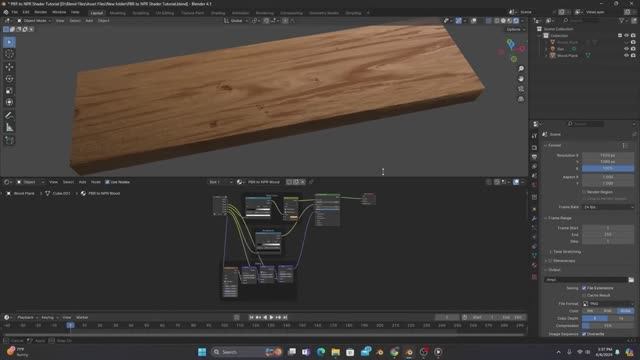Collapse the Output panel
This screenshot has height=360, width=640.
pos(553,270)
